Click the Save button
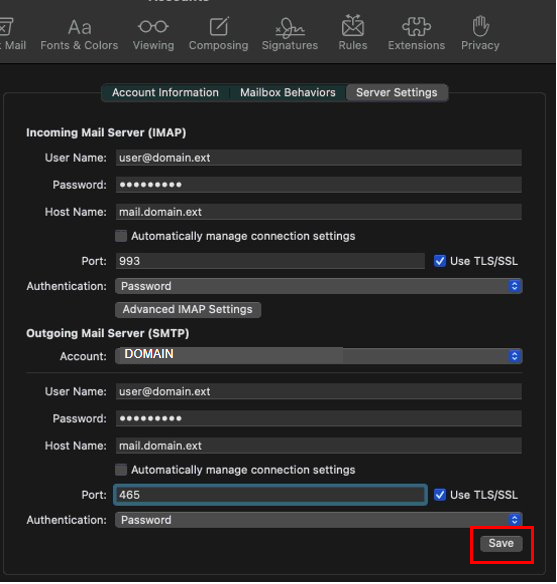The height and width of the screenshot is (584, 557). (x=501, y=543)
